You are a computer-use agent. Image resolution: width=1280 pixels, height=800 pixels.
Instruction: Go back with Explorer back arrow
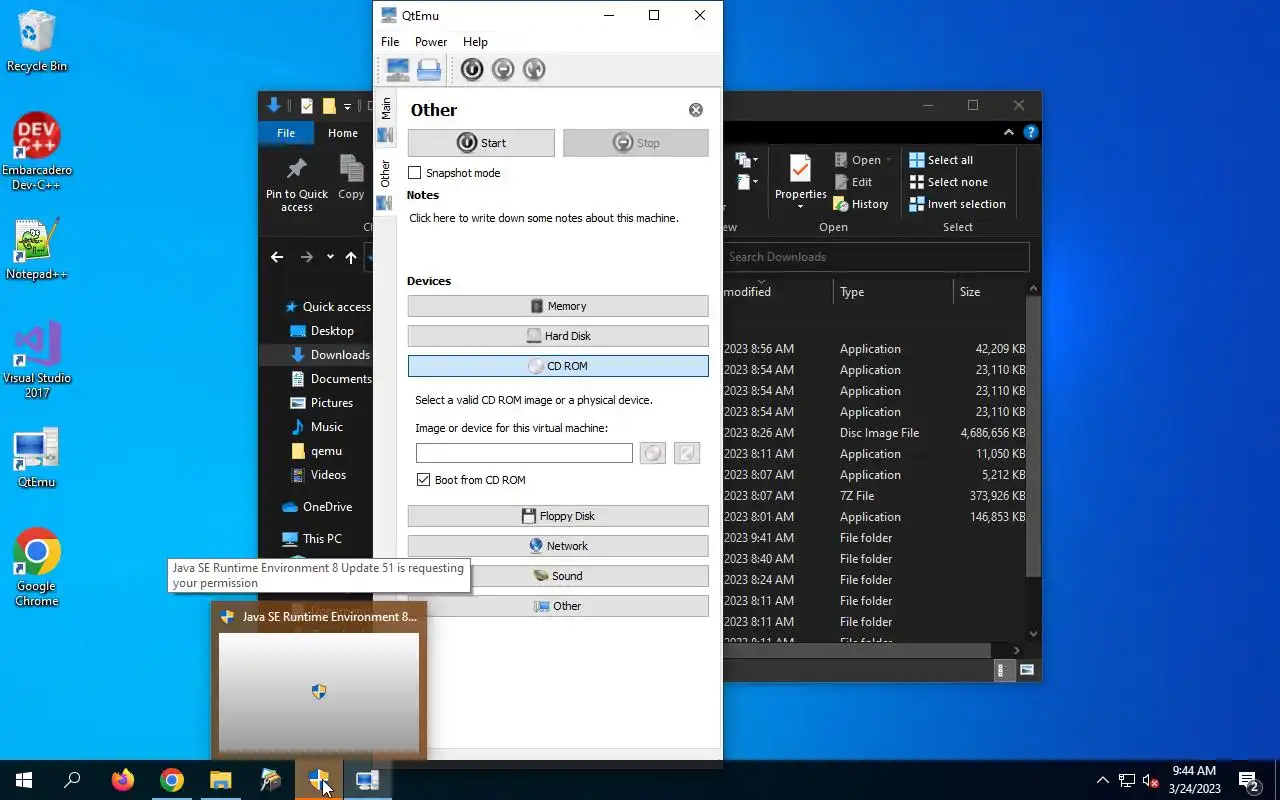[277, 257]
